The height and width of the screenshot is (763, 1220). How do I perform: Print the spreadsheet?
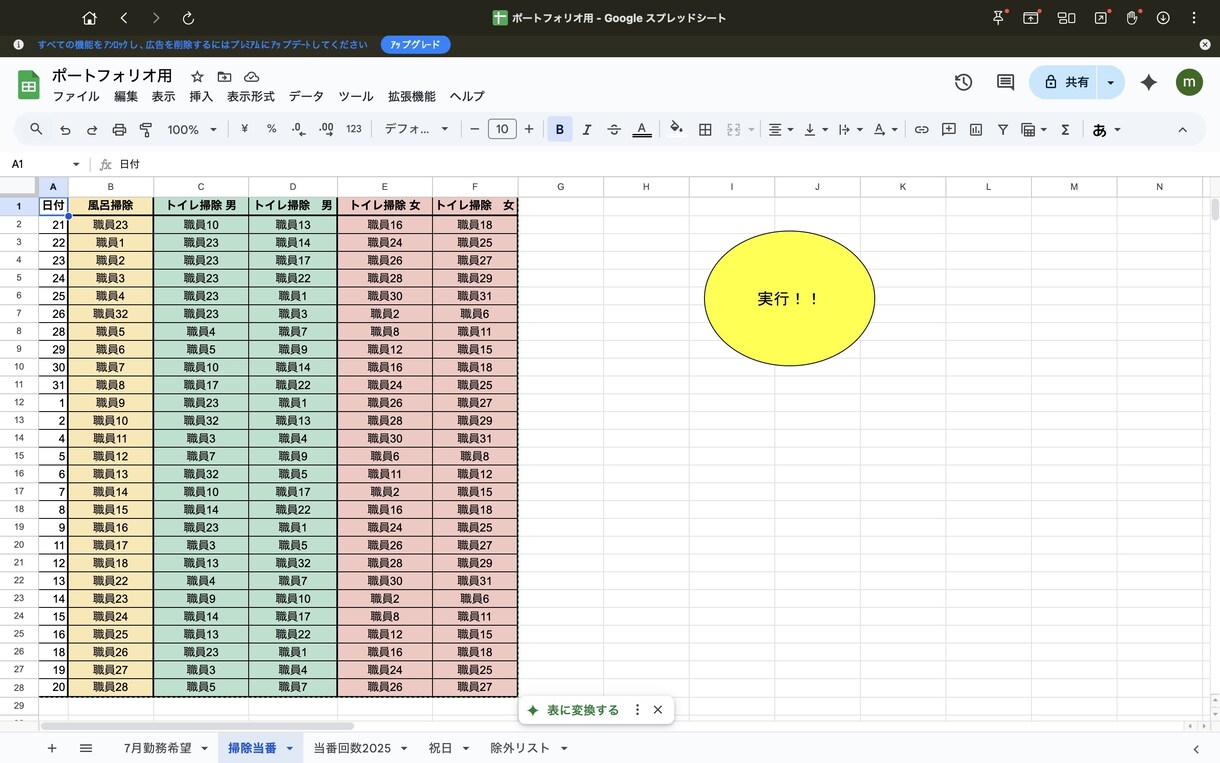pos(119,129)
